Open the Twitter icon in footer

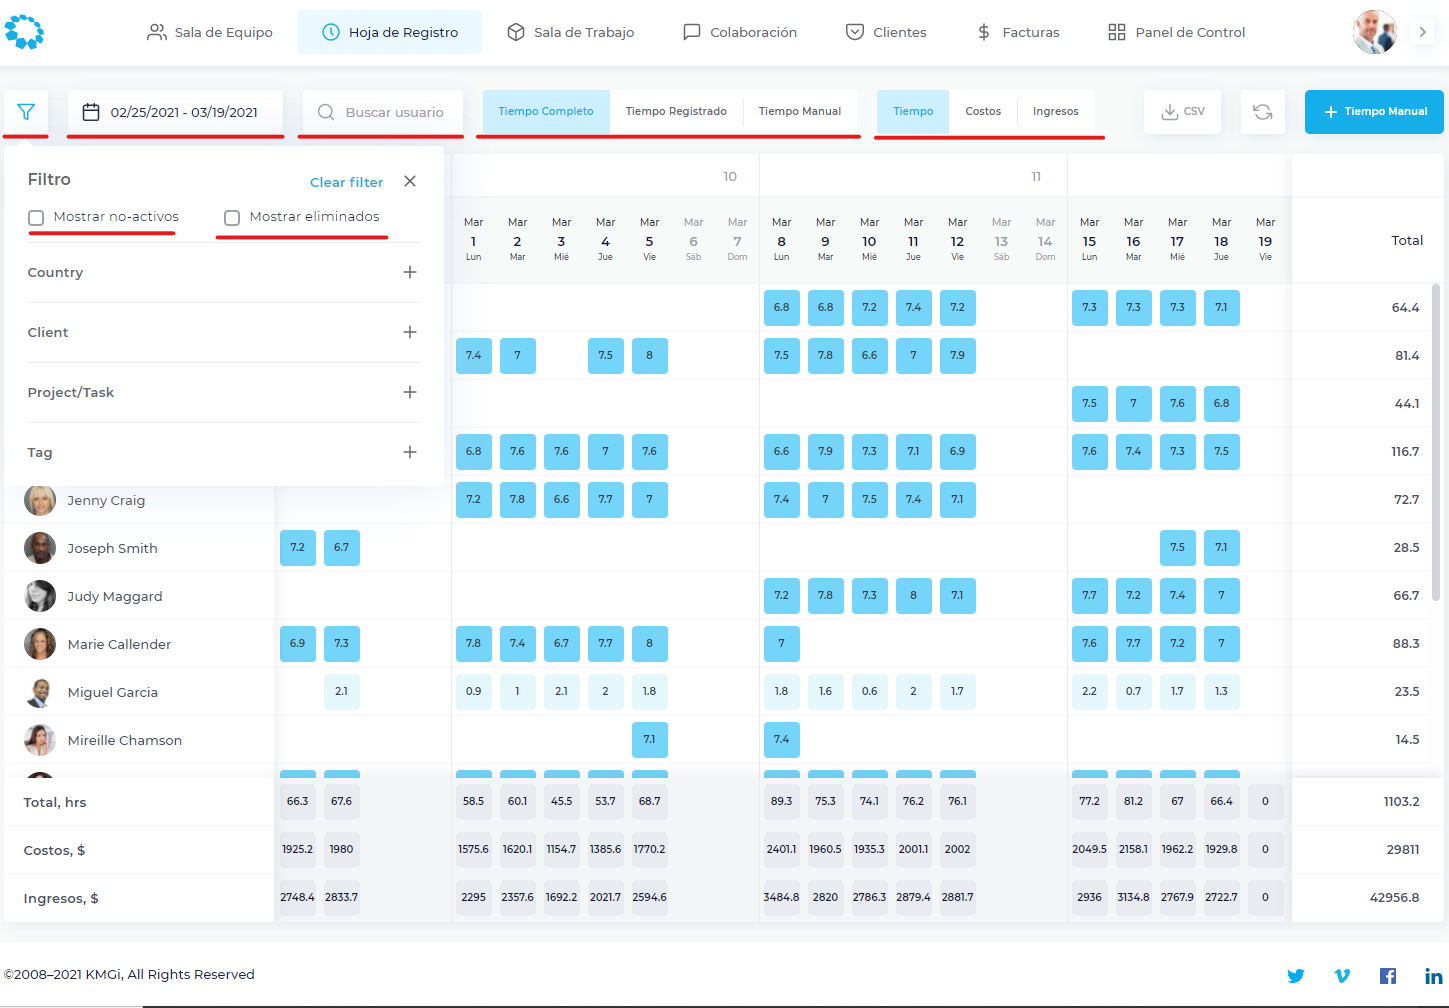tap(1296, 976)
